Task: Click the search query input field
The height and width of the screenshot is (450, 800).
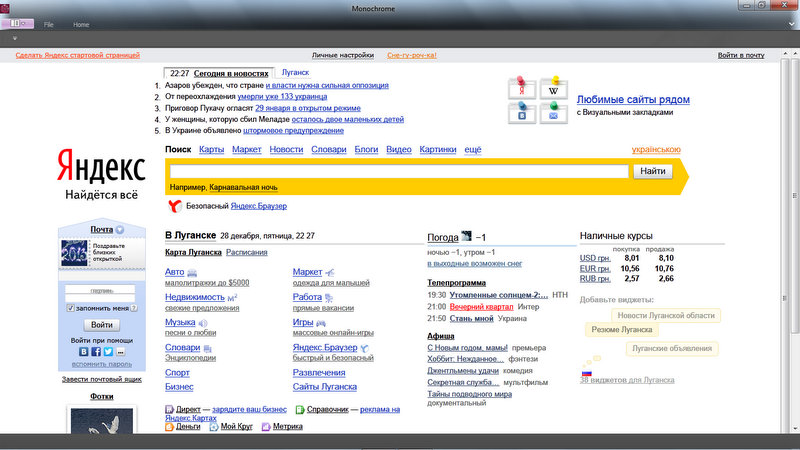Action: point(399,171)
